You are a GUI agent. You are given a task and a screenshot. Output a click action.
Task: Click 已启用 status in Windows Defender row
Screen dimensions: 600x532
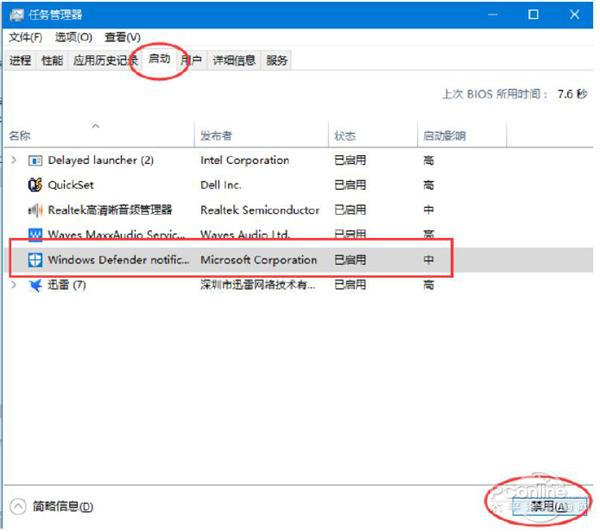tap(350, 260)
